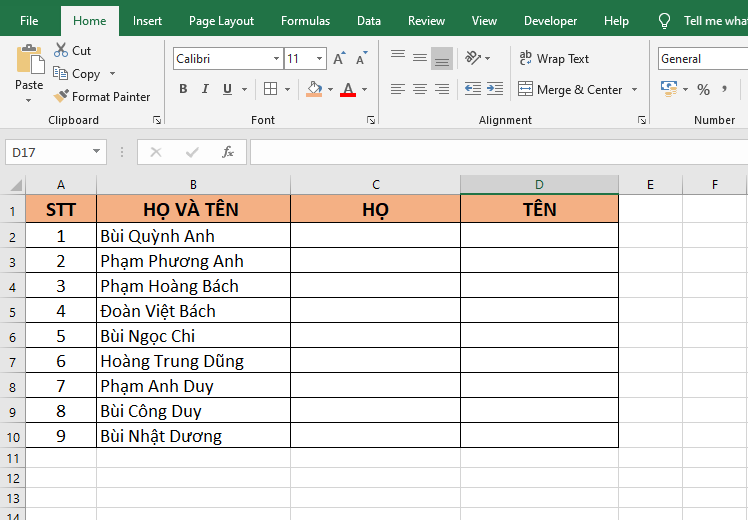The image size is (748, 520).
Task: Apply Accounting number format icon
Action: point(669,89)
